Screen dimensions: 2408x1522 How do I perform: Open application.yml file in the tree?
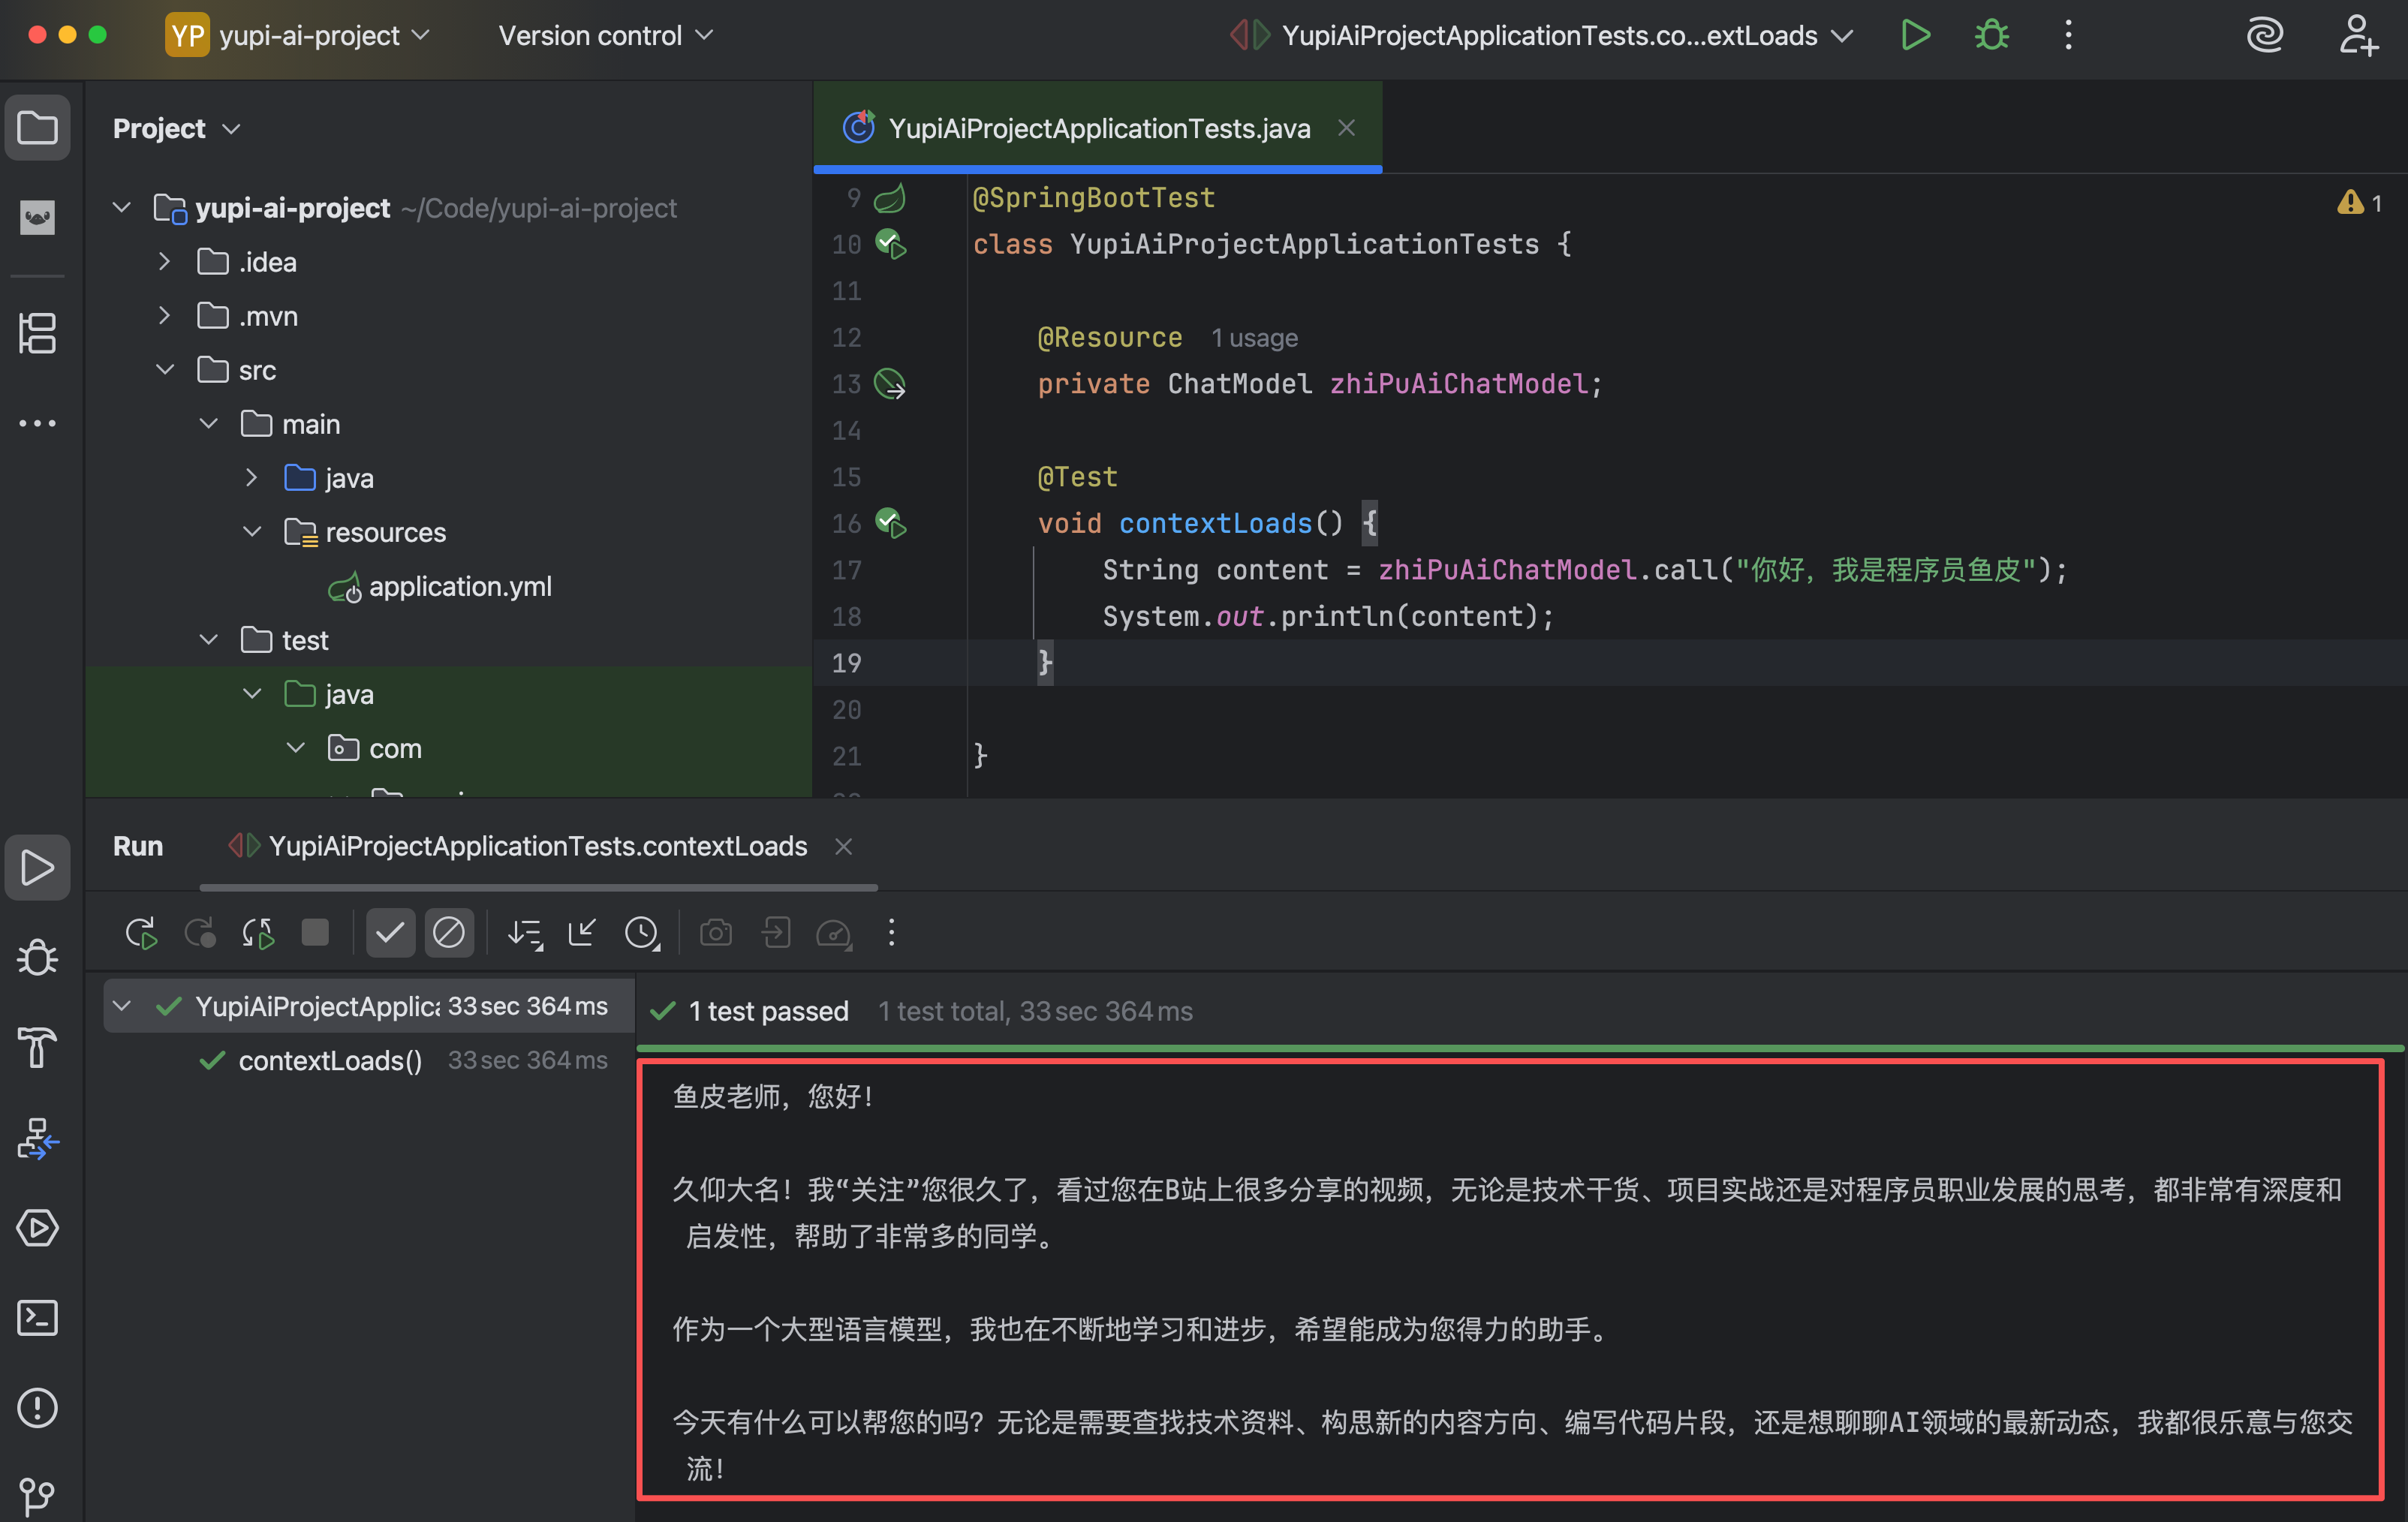pos(459,586)
